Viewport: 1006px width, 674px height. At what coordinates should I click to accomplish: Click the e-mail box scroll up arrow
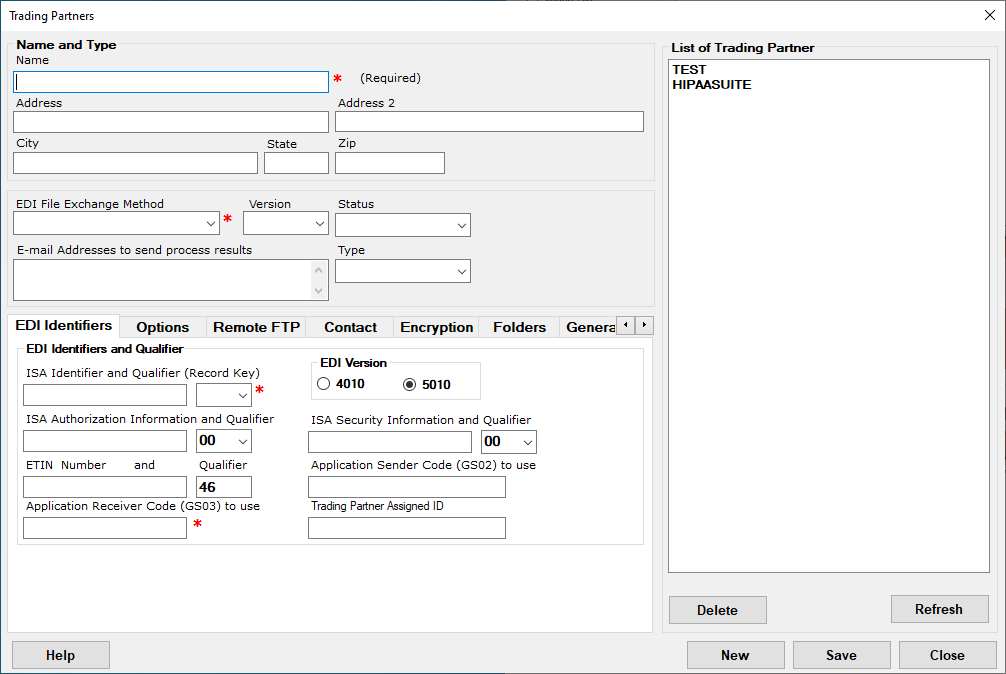click(x=319, y=269)
